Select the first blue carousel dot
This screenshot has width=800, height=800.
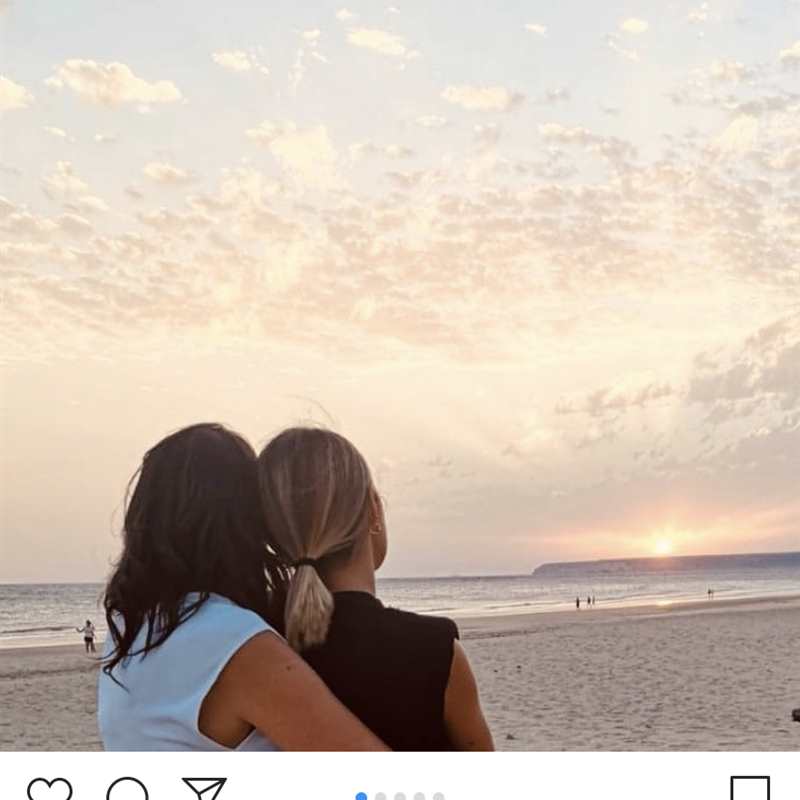(361, 796)
